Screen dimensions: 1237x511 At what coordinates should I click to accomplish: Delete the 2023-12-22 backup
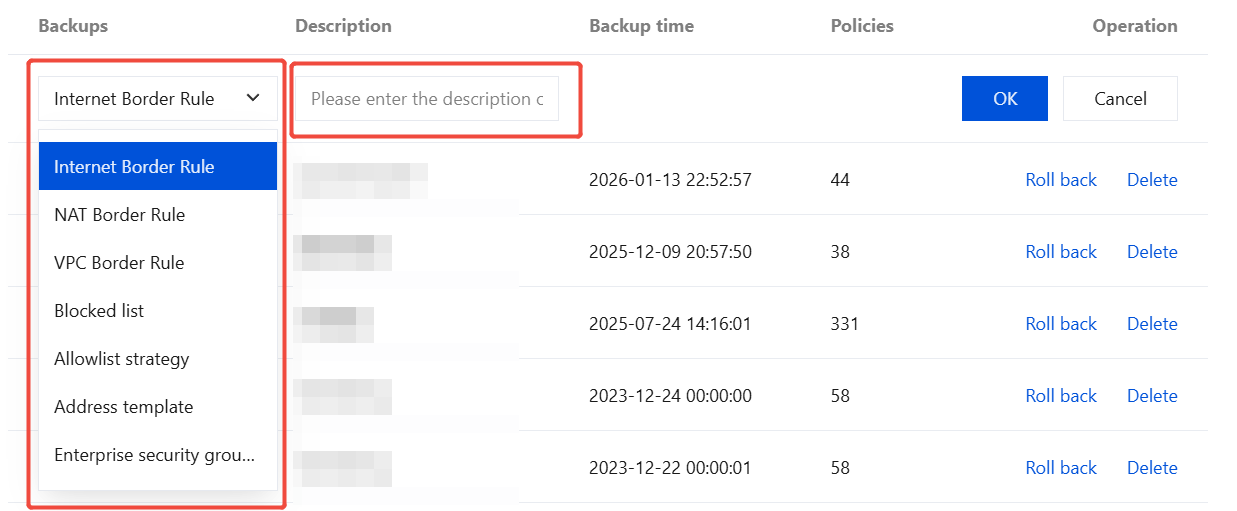pos(1152,468)
